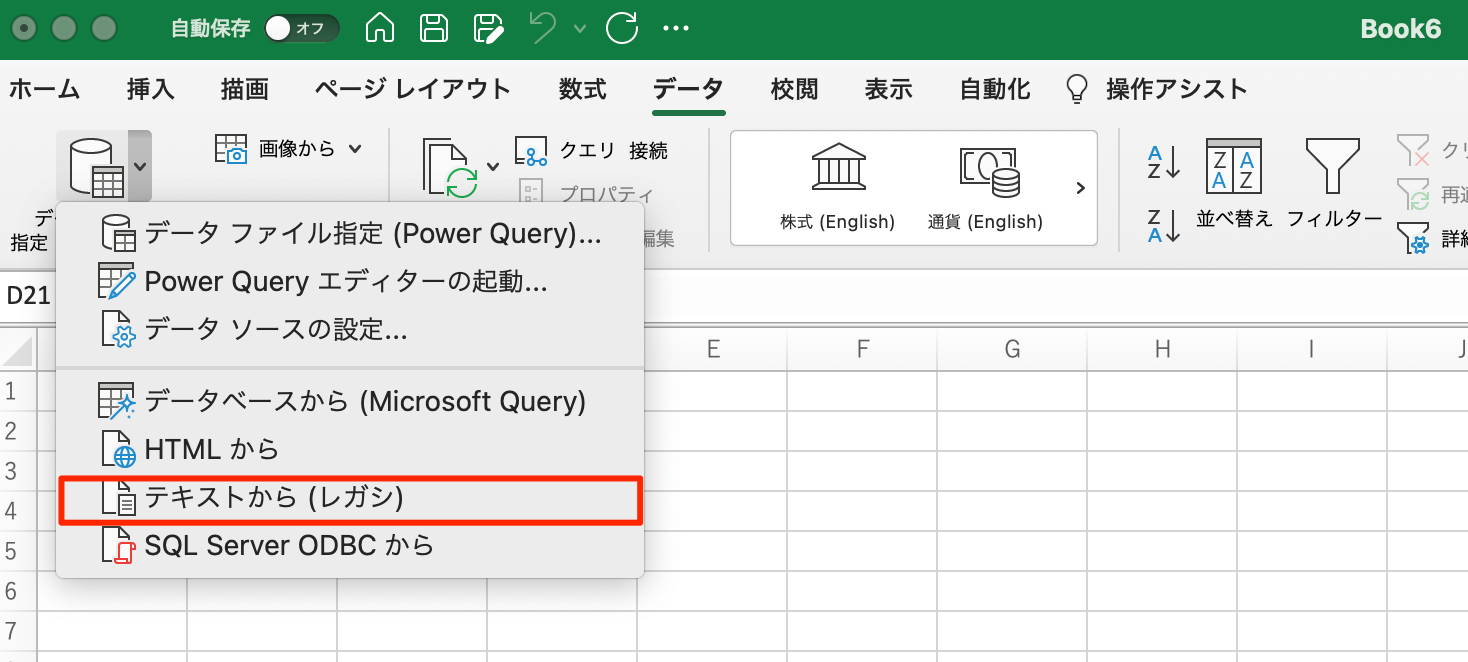Open the Undo history dropdown arrow
This screenshot has width=1468, height=662.
579,29
